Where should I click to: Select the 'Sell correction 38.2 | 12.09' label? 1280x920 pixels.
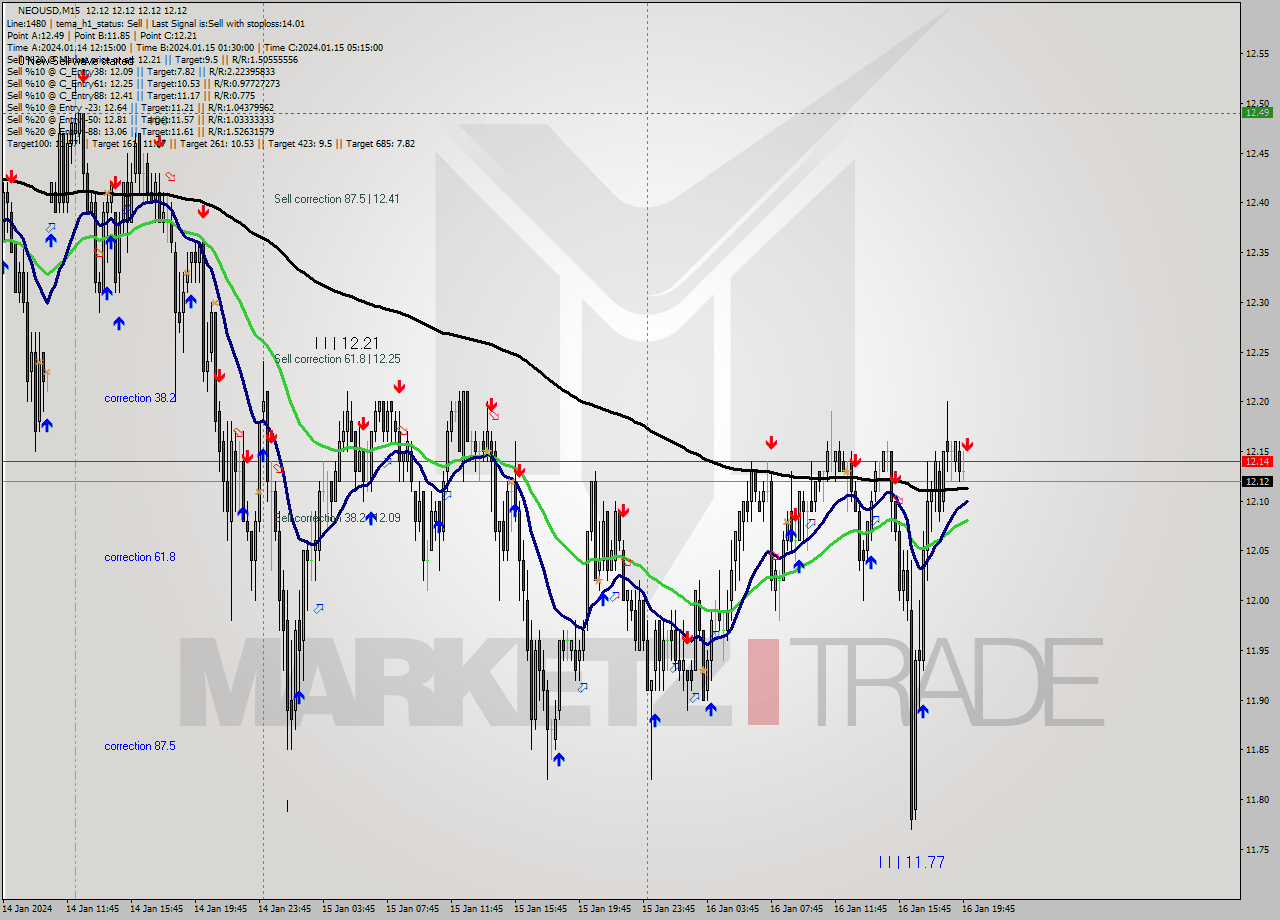(x=337, y=518)
